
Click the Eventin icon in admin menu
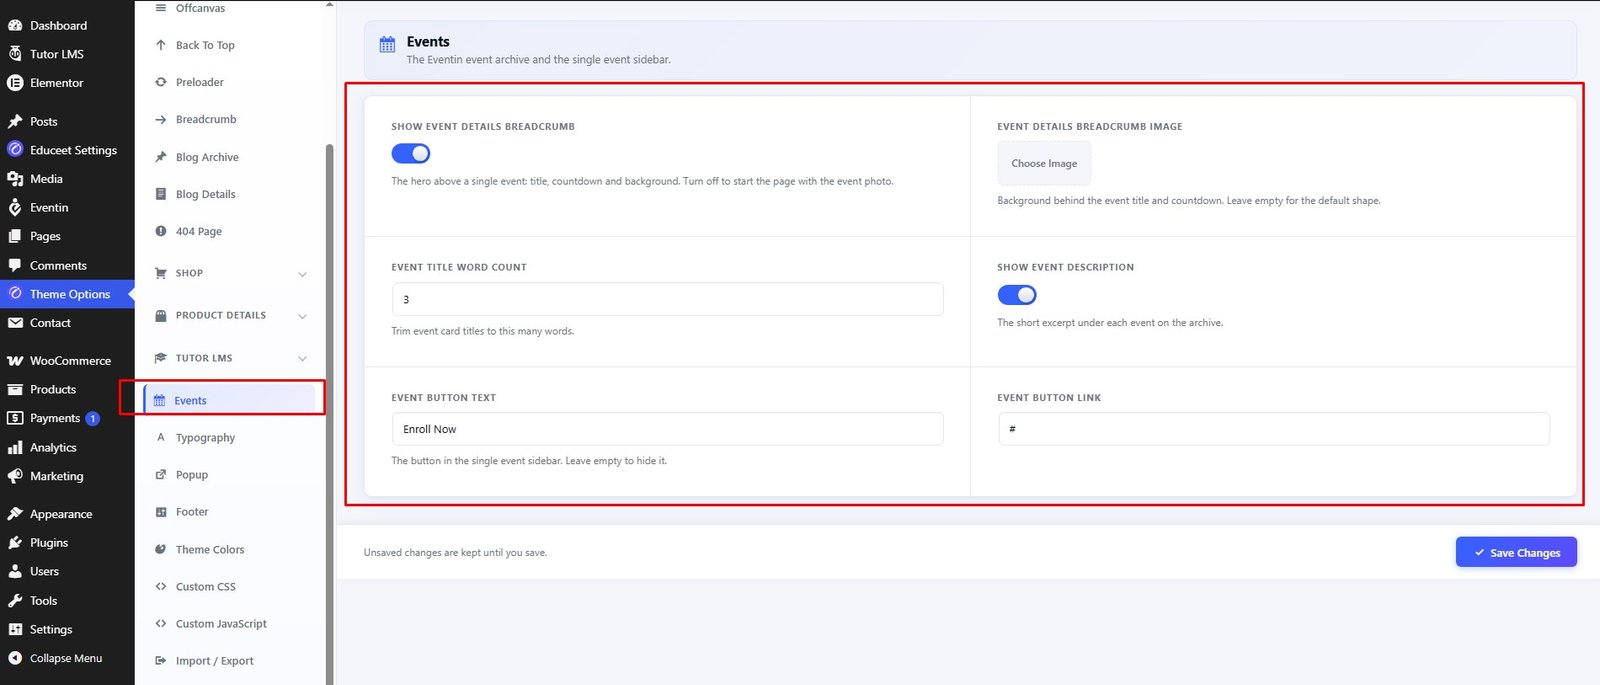[15, 207]
